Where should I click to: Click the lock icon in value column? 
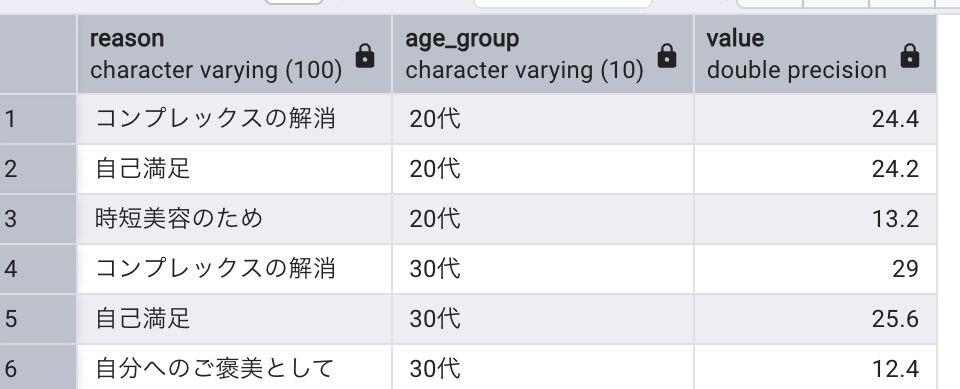910,56
